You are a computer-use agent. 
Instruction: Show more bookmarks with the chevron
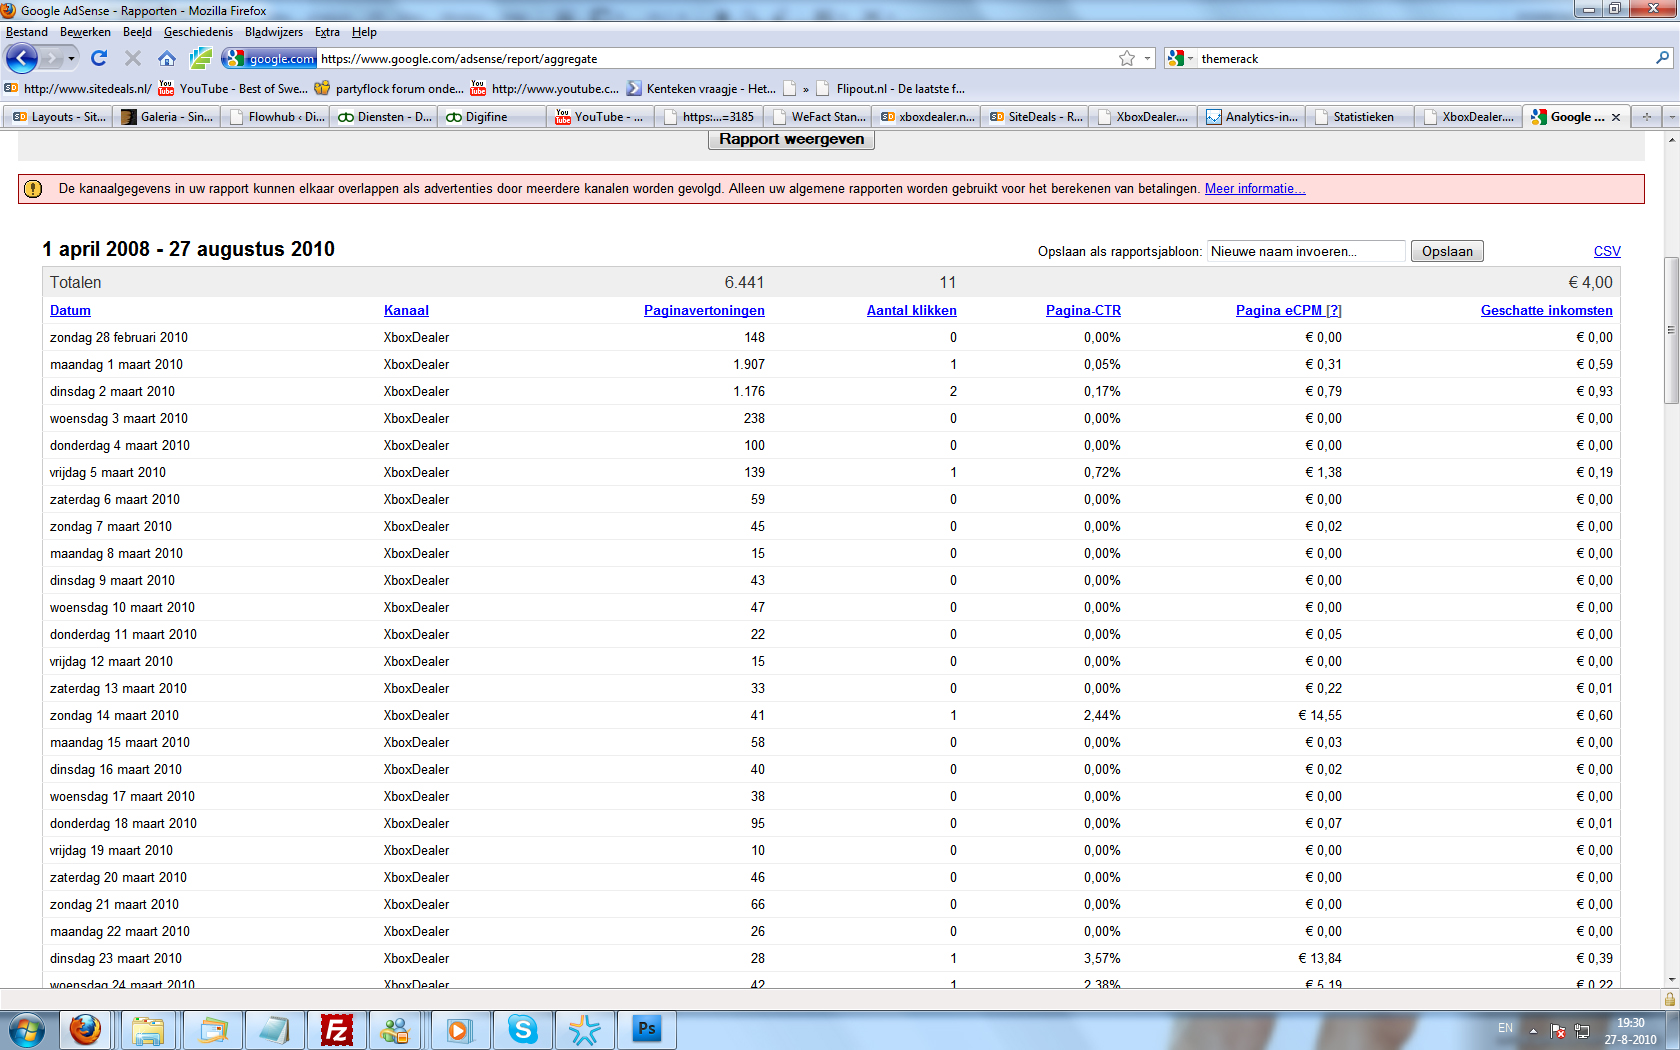[x=805, y=89]
